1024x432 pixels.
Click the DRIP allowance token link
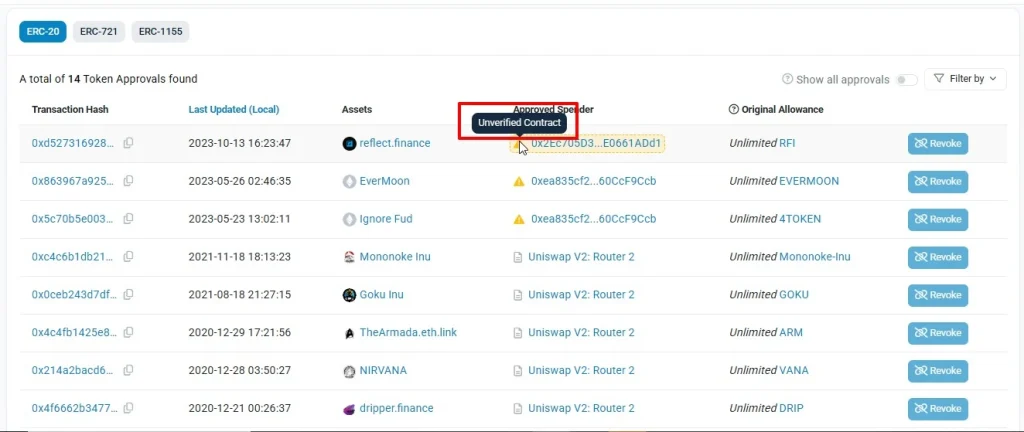point(792,408)
